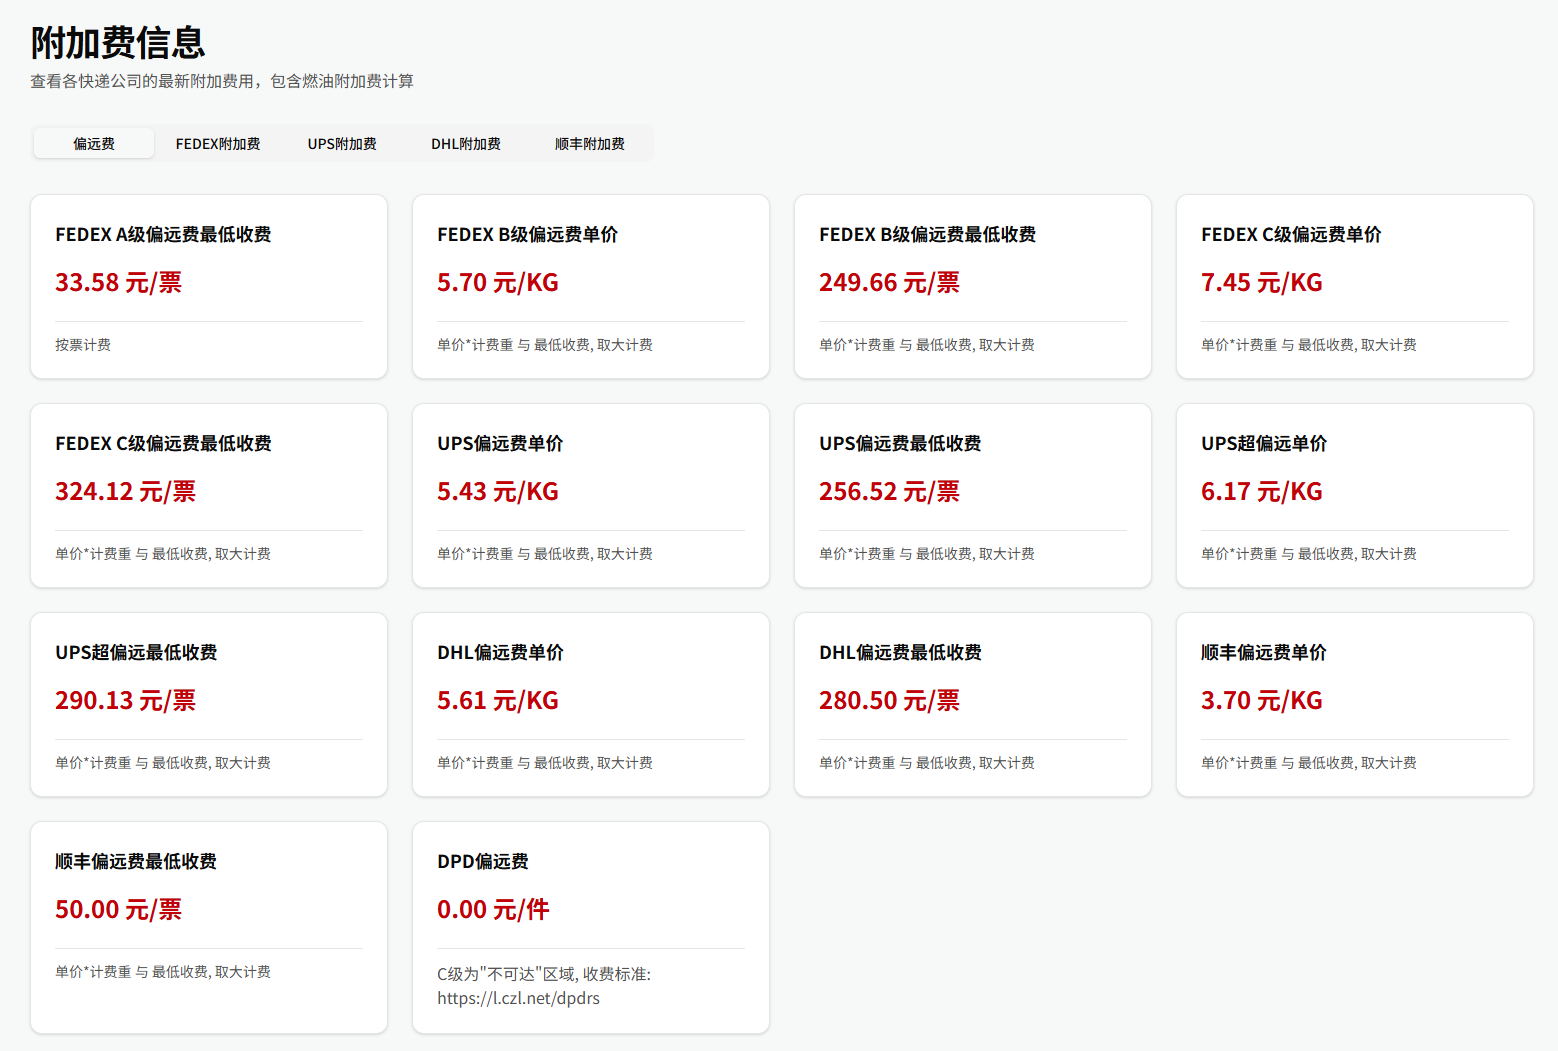
Task: Click the 按票计费 note
Action: [x=83, y=345]
